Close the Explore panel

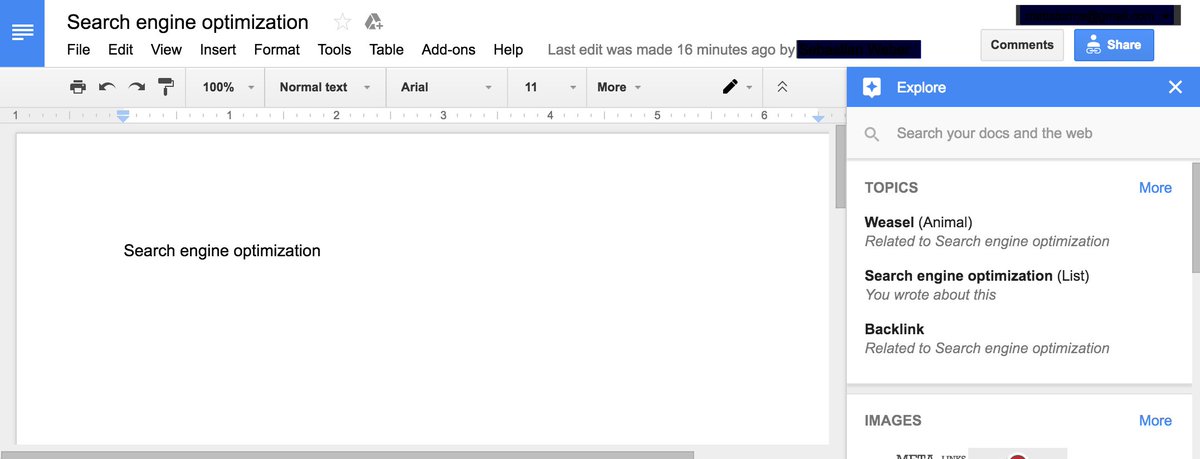[x=1175, y=88]
